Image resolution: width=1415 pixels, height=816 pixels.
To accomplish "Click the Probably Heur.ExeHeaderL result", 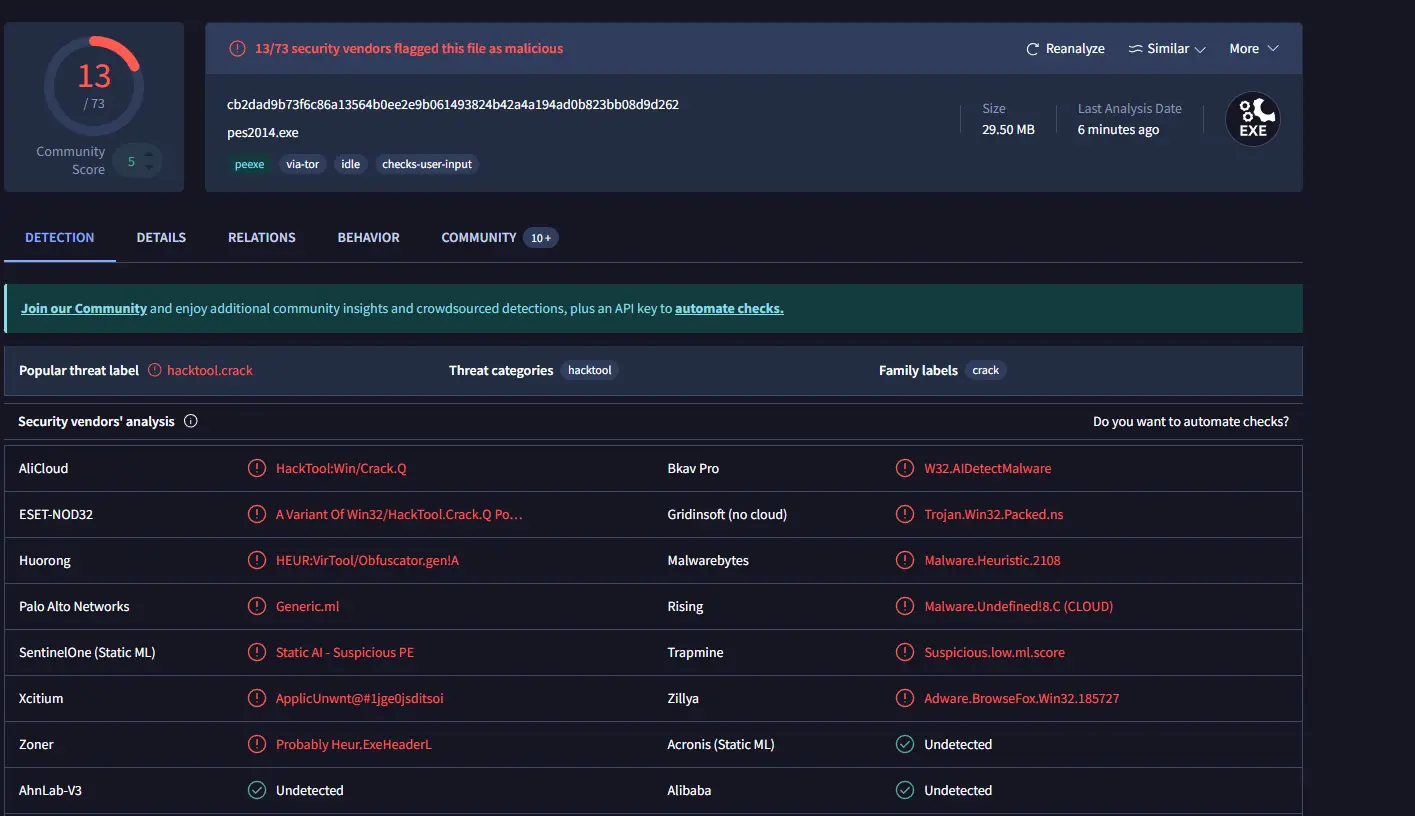I will coord(354,744).
